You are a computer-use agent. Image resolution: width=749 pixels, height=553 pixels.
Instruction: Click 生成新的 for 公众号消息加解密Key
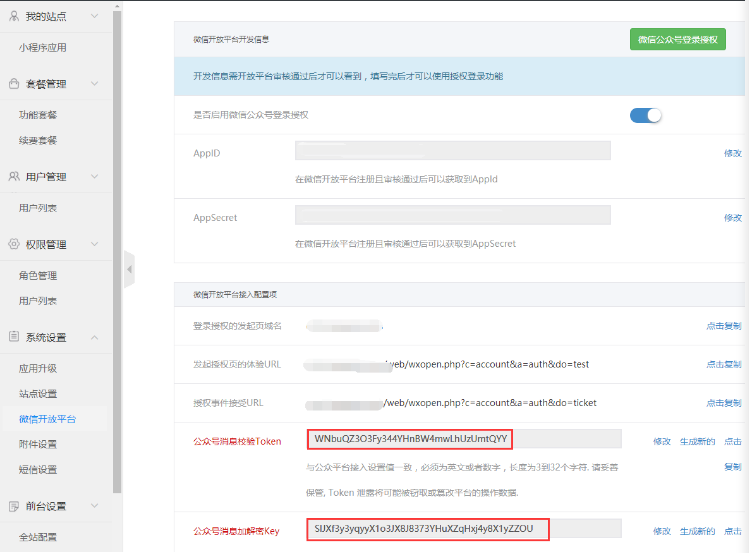697,531
